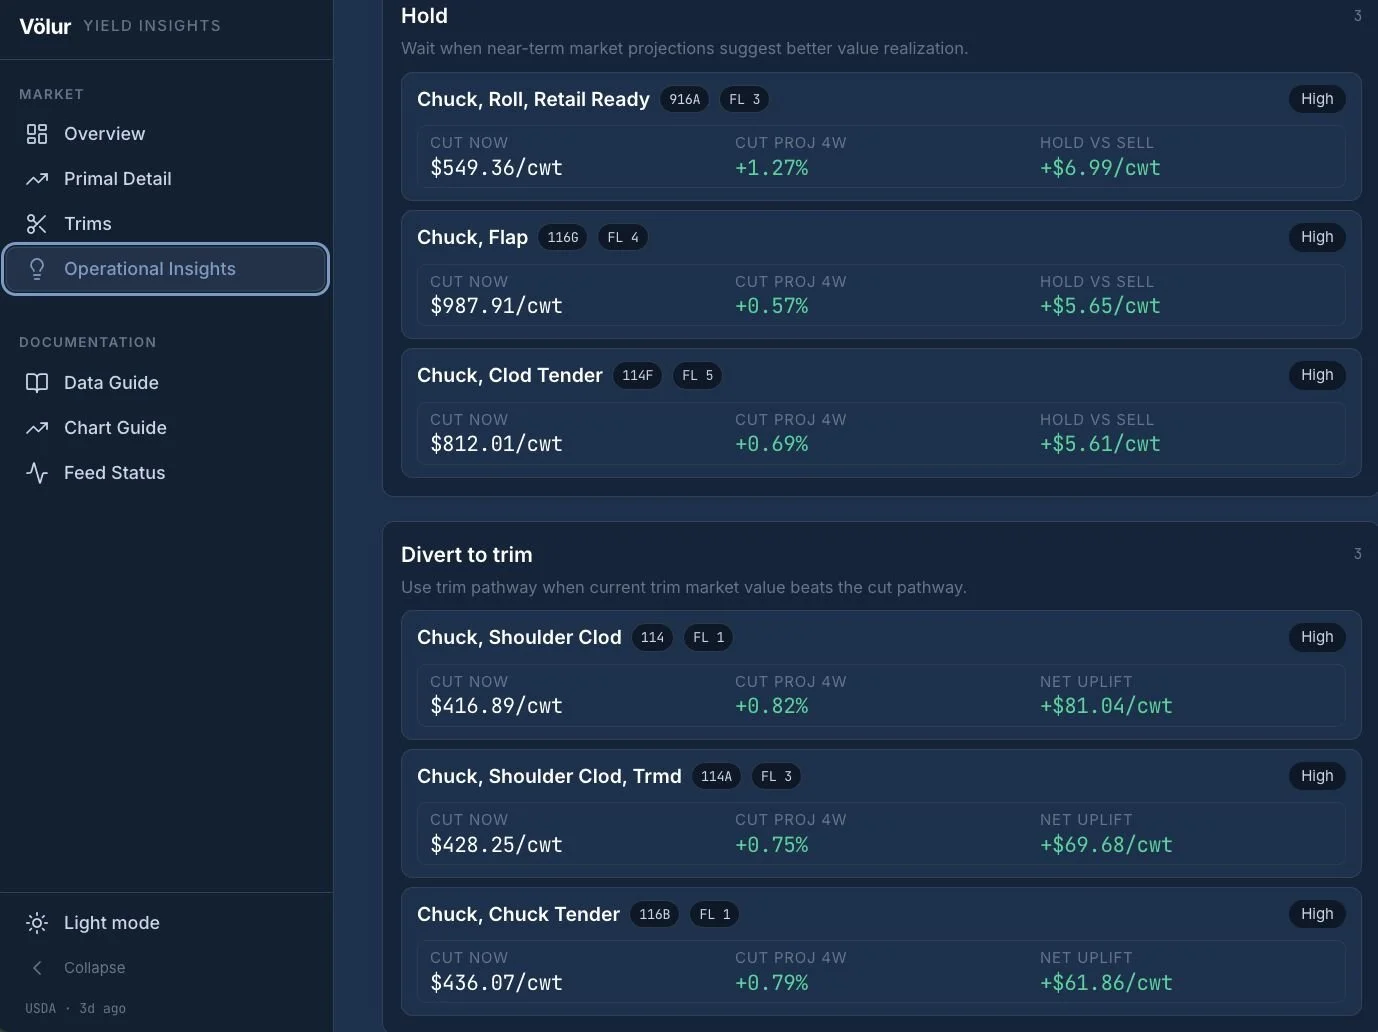Click the High badge on Chuck, Flap
This screenshot has height=1032, width=1378.
tap(1317, 237)
